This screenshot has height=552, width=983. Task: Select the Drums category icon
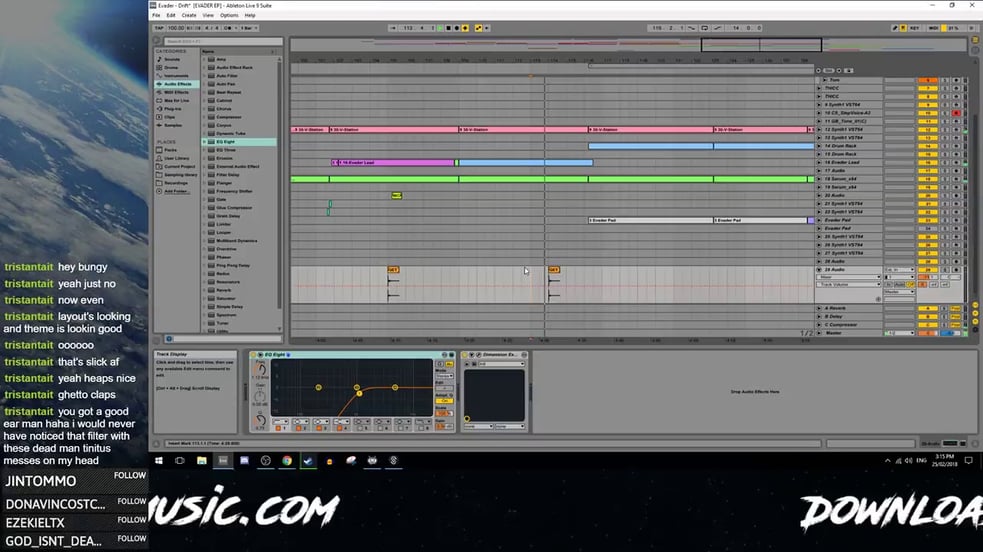click(x=159, y=67)
